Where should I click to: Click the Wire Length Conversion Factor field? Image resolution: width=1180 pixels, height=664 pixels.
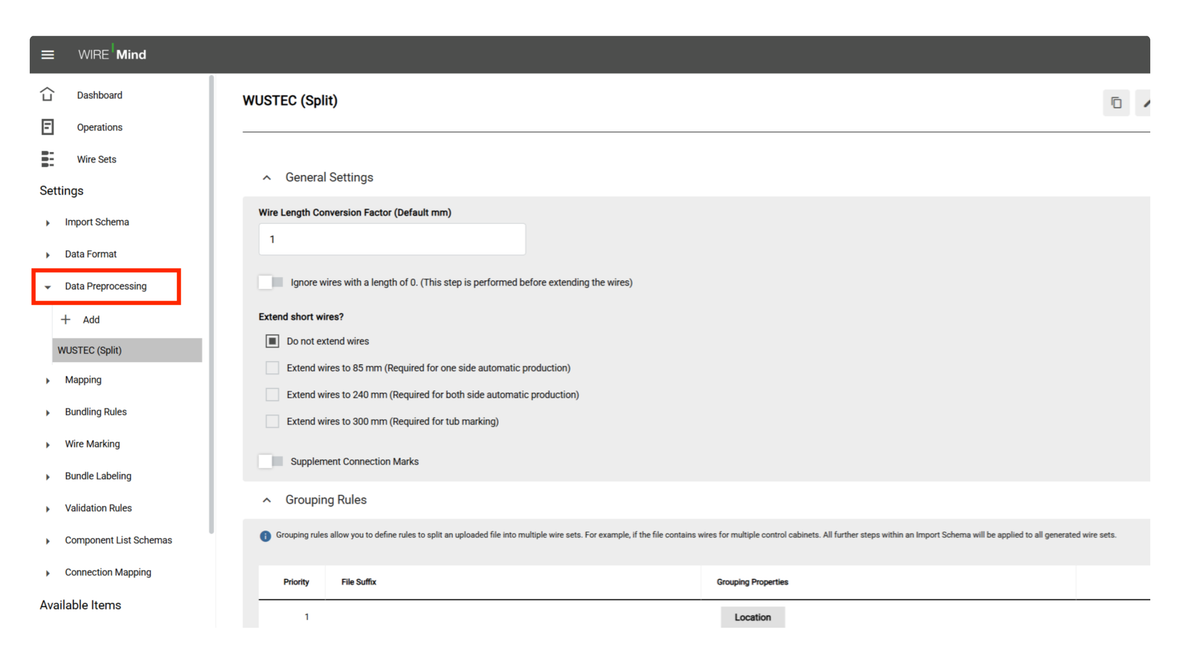point(392,239)
